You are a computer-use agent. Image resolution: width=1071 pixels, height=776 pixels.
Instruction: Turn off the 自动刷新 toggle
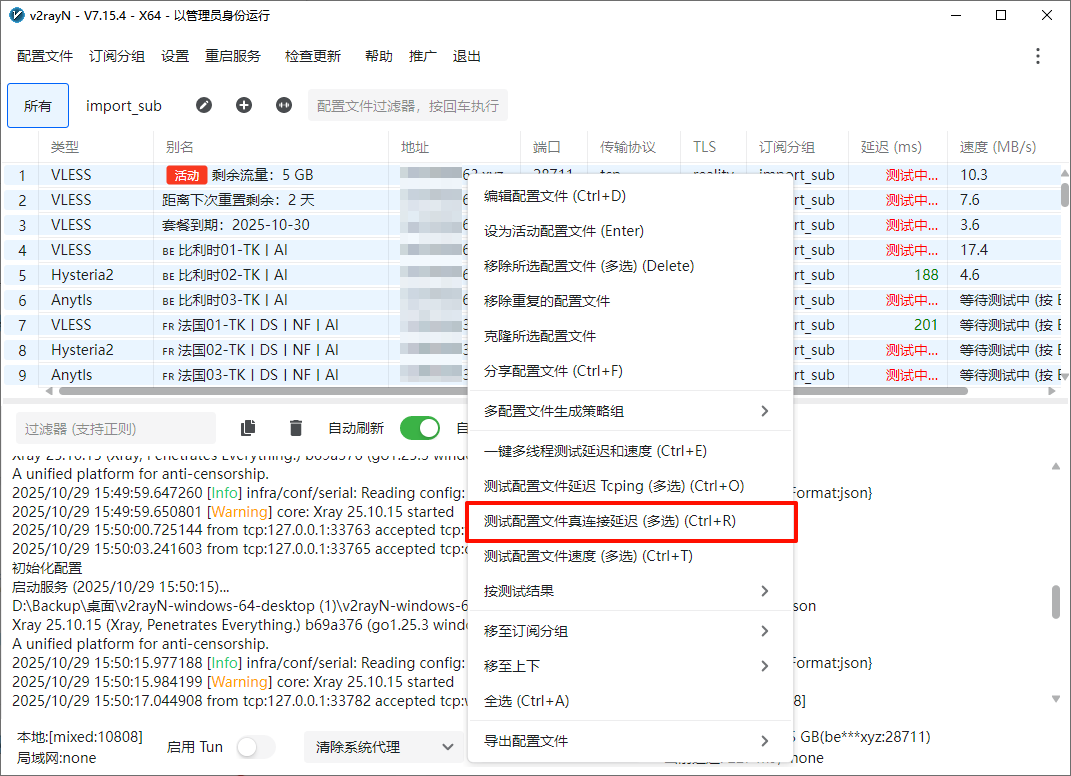pos(420,428)
